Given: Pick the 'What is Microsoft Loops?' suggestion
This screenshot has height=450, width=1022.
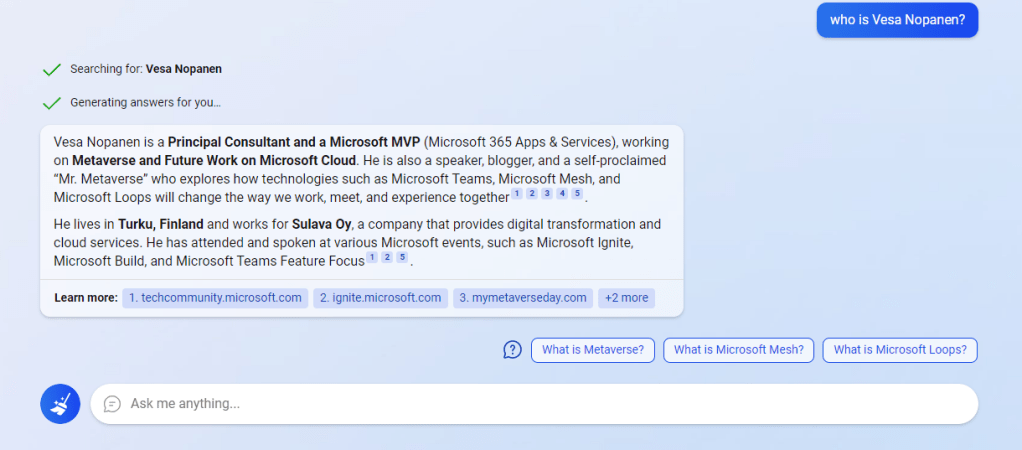Looking at the screenshot, I should tap(900, 350).
